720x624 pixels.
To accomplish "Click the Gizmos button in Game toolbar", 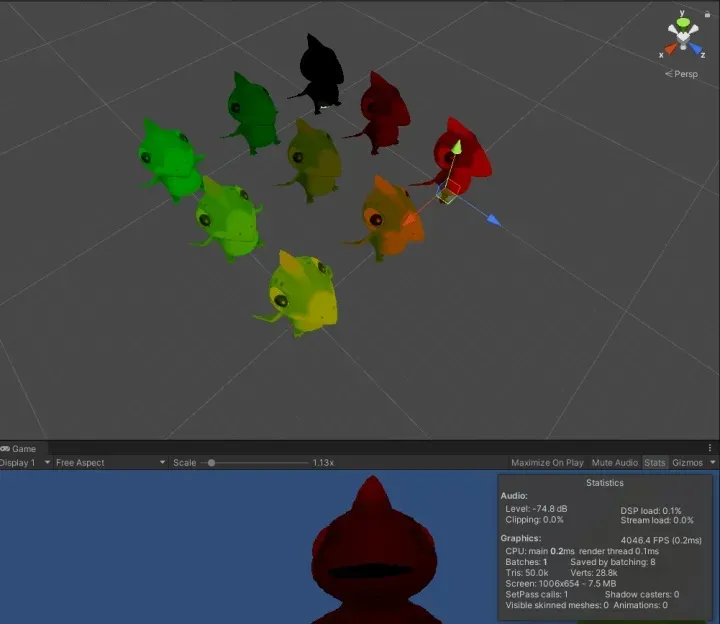I will tap(687, 463).
